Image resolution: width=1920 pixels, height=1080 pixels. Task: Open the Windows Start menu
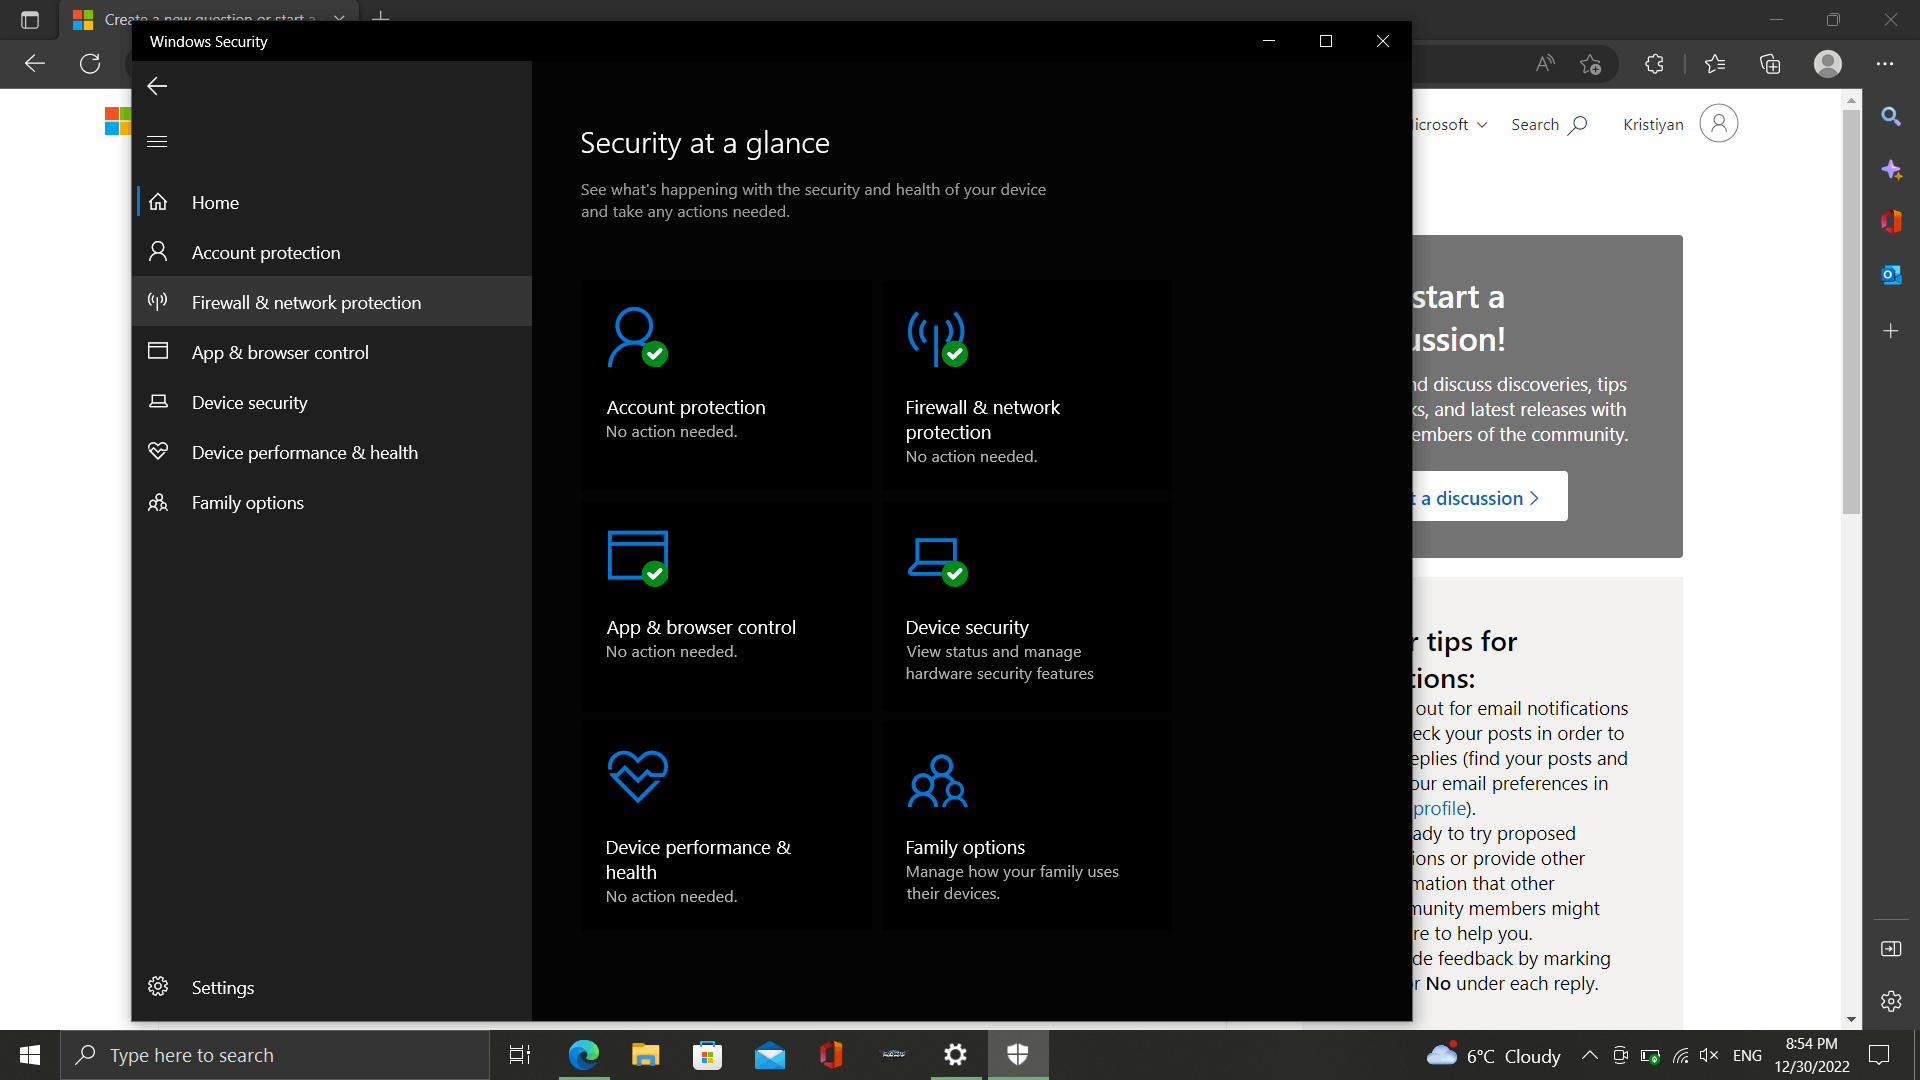tap(30, 1055)
